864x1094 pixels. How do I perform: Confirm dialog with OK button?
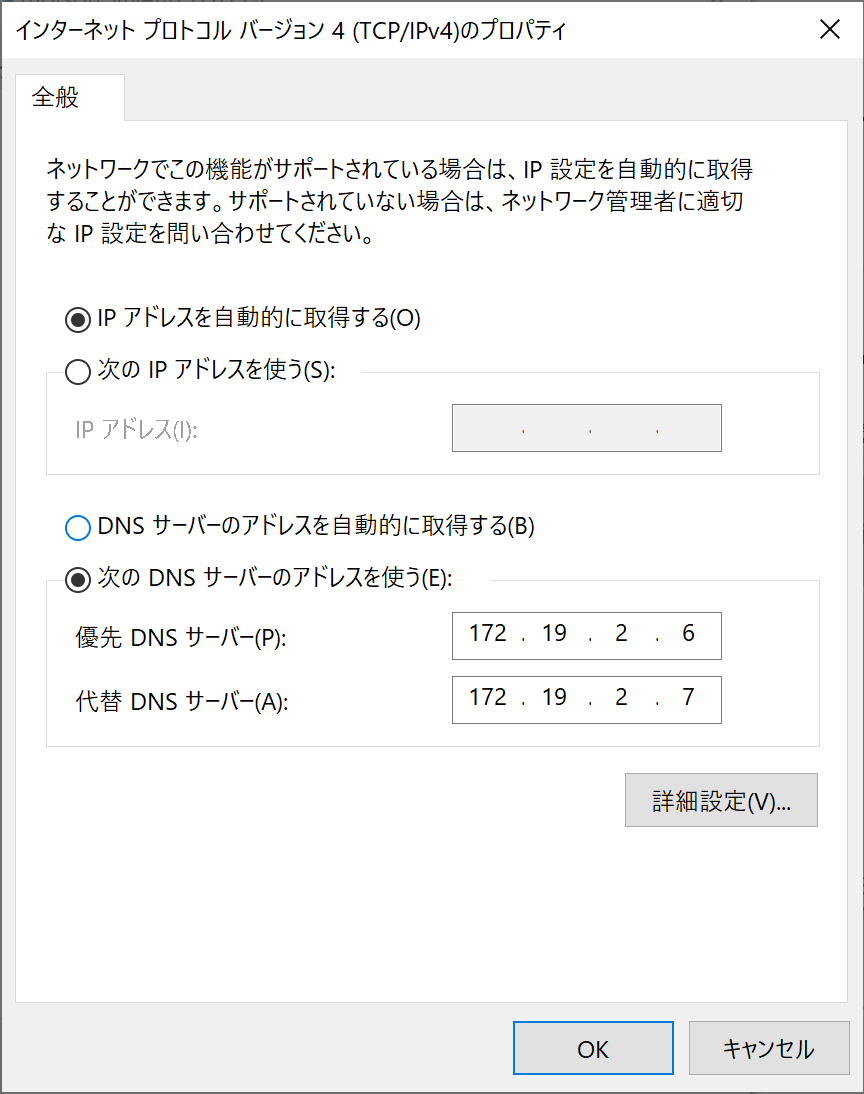pos(593,1048)
